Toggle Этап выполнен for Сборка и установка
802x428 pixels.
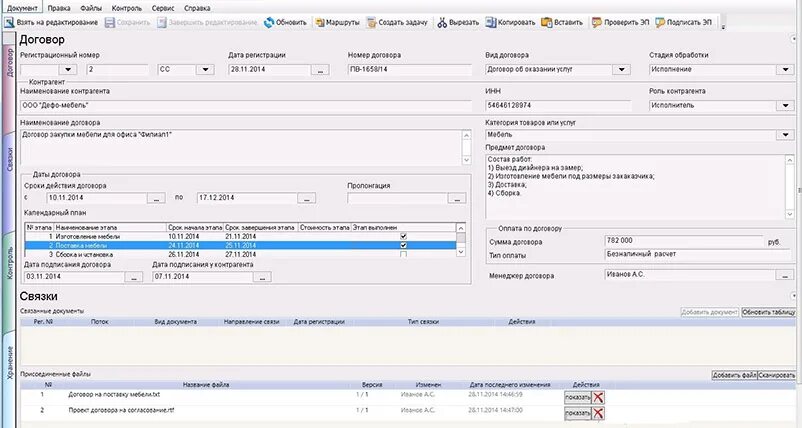click(404, 254)
